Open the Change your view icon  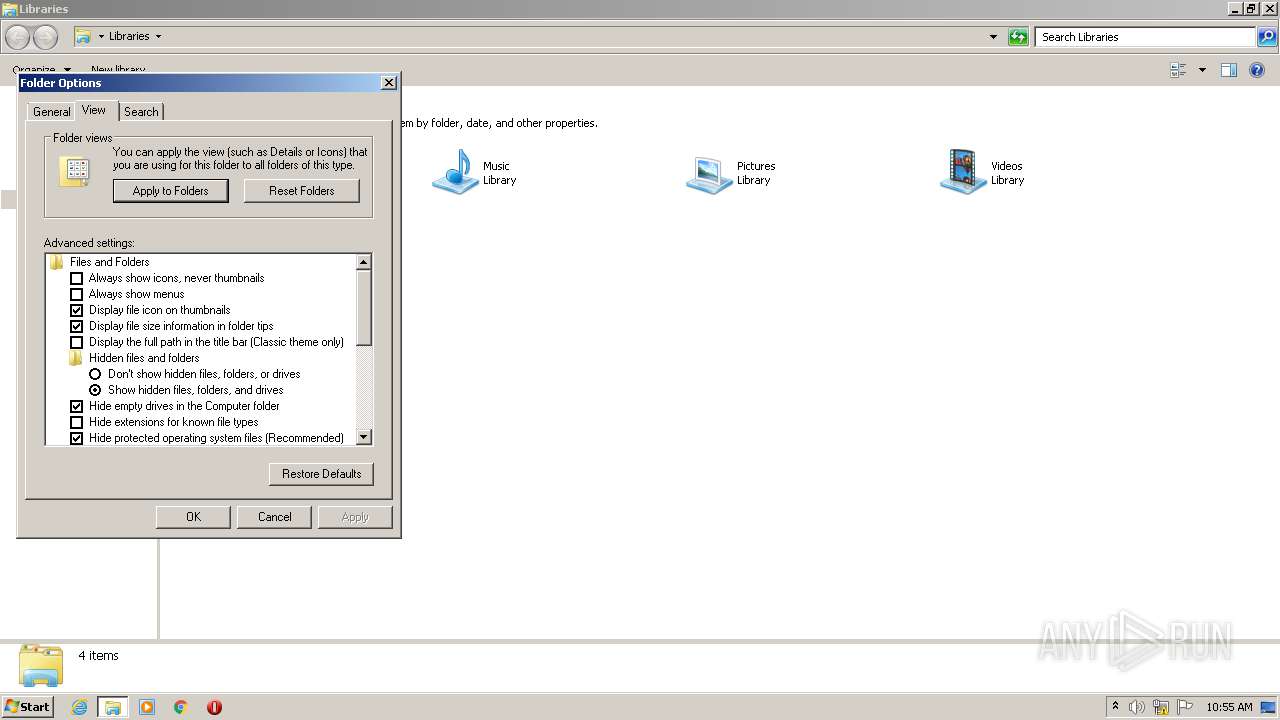click(x=1178, y=70)
